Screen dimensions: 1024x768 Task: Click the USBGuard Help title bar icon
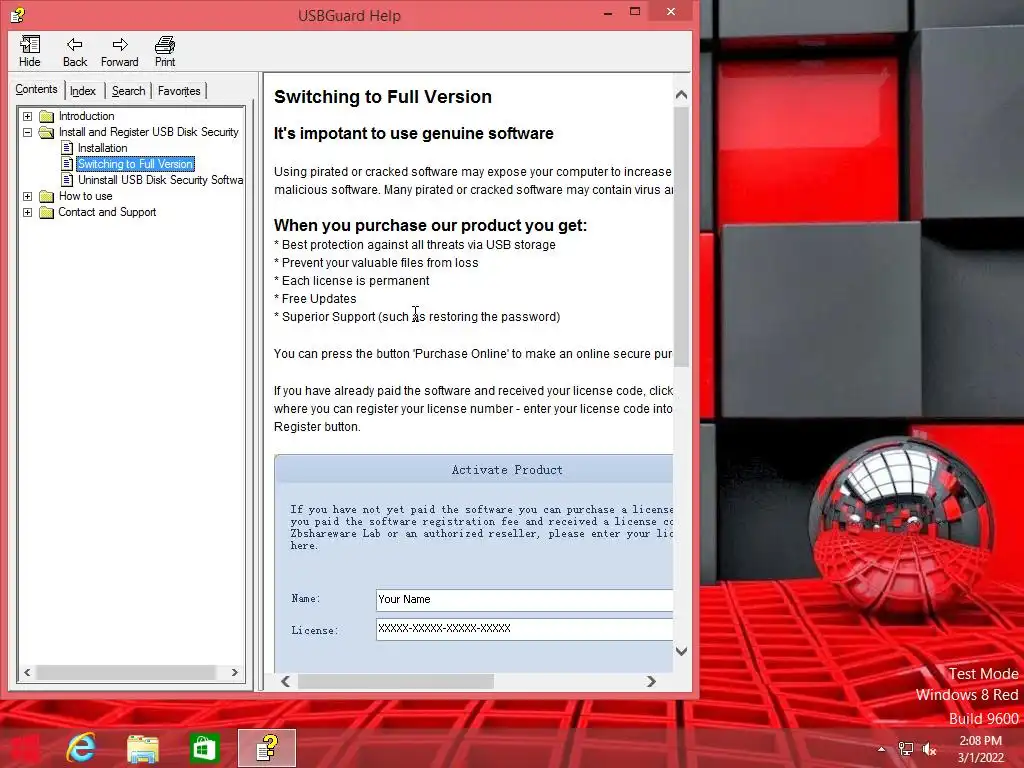17,14
